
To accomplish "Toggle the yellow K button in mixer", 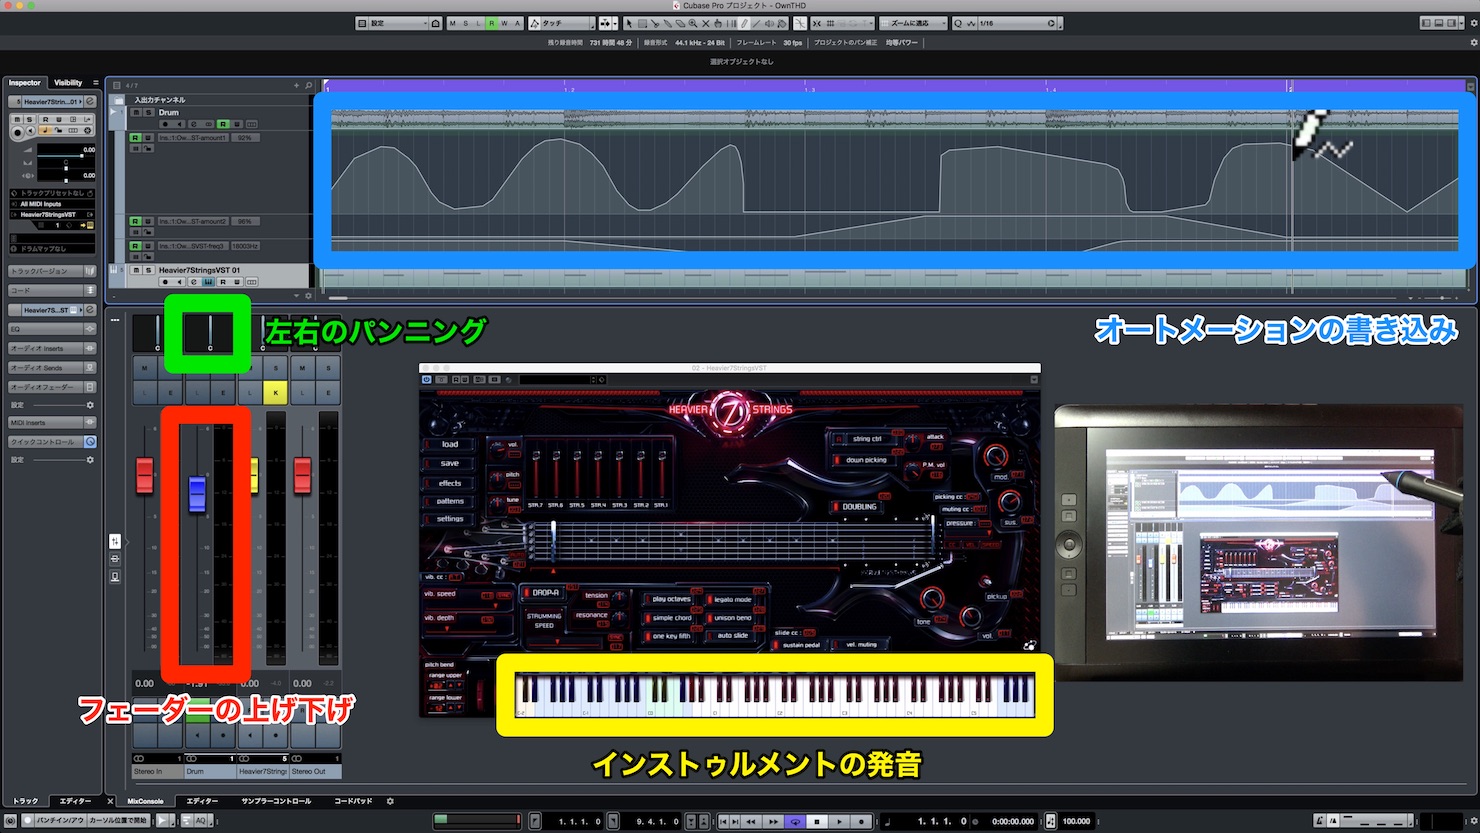I will coord(276,393).
